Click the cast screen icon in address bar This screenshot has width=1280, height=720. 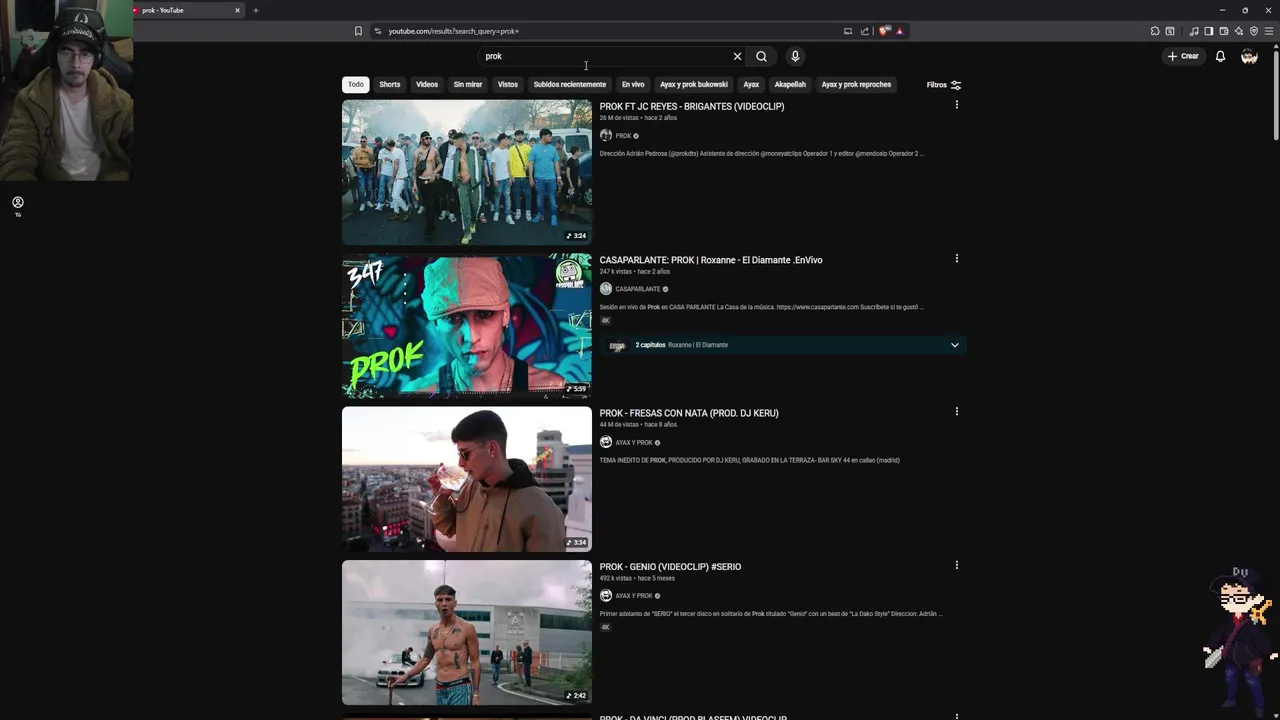(848, 31)
